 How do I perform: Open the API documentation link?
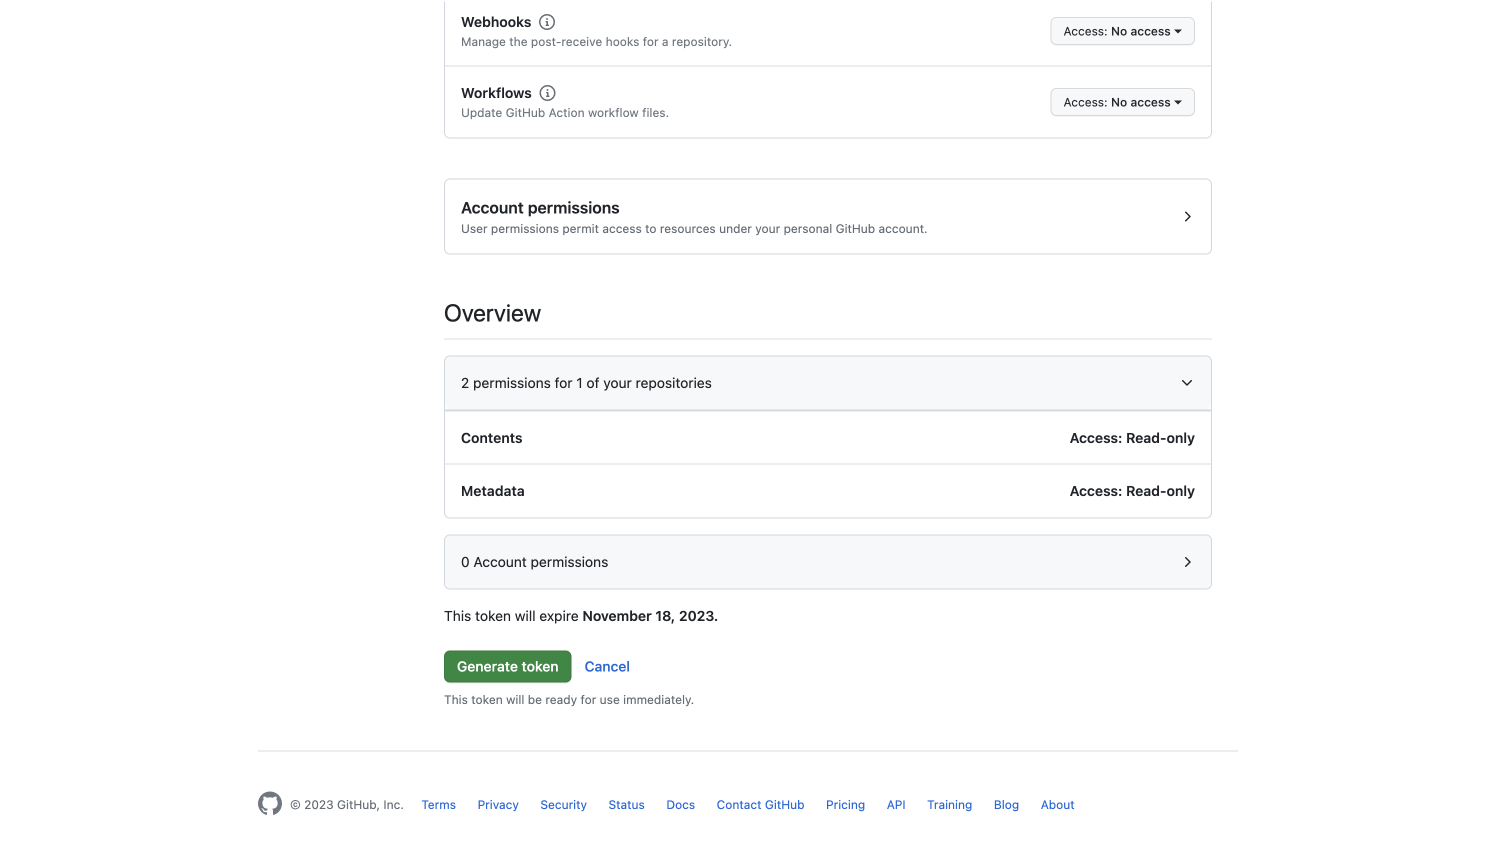[895, 804]
